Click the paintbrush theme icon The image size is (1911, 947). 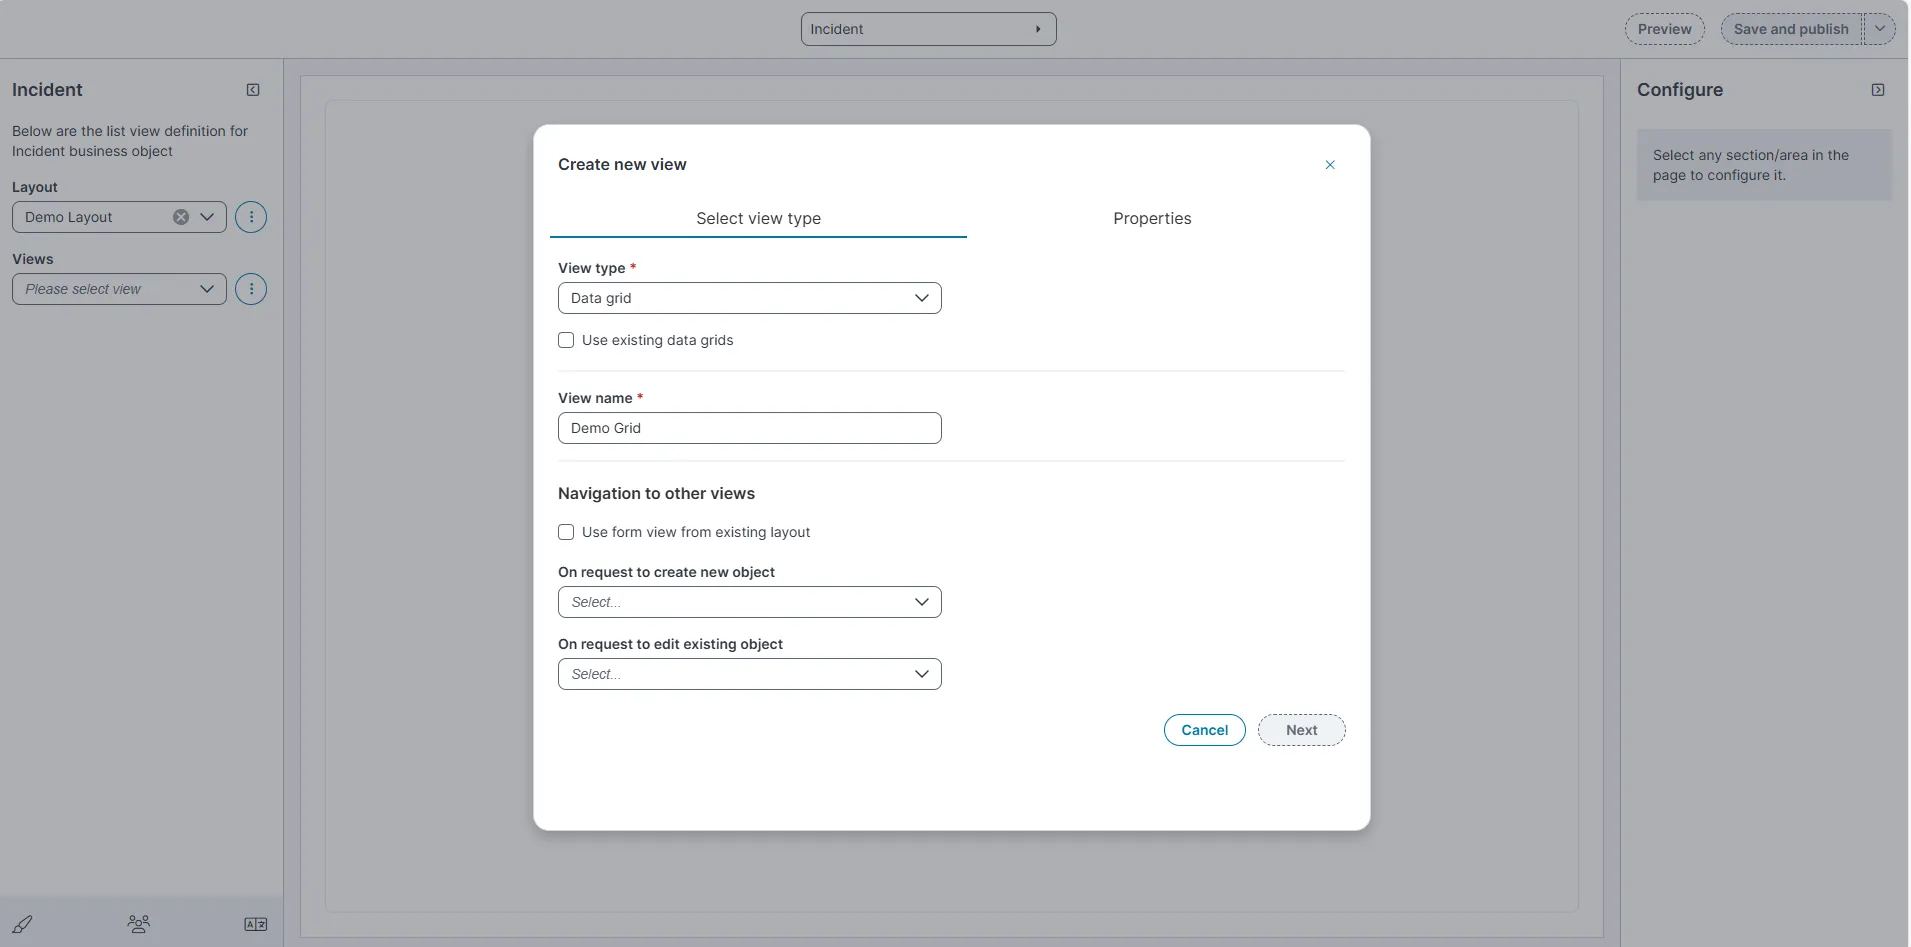[x=22, y=924]
